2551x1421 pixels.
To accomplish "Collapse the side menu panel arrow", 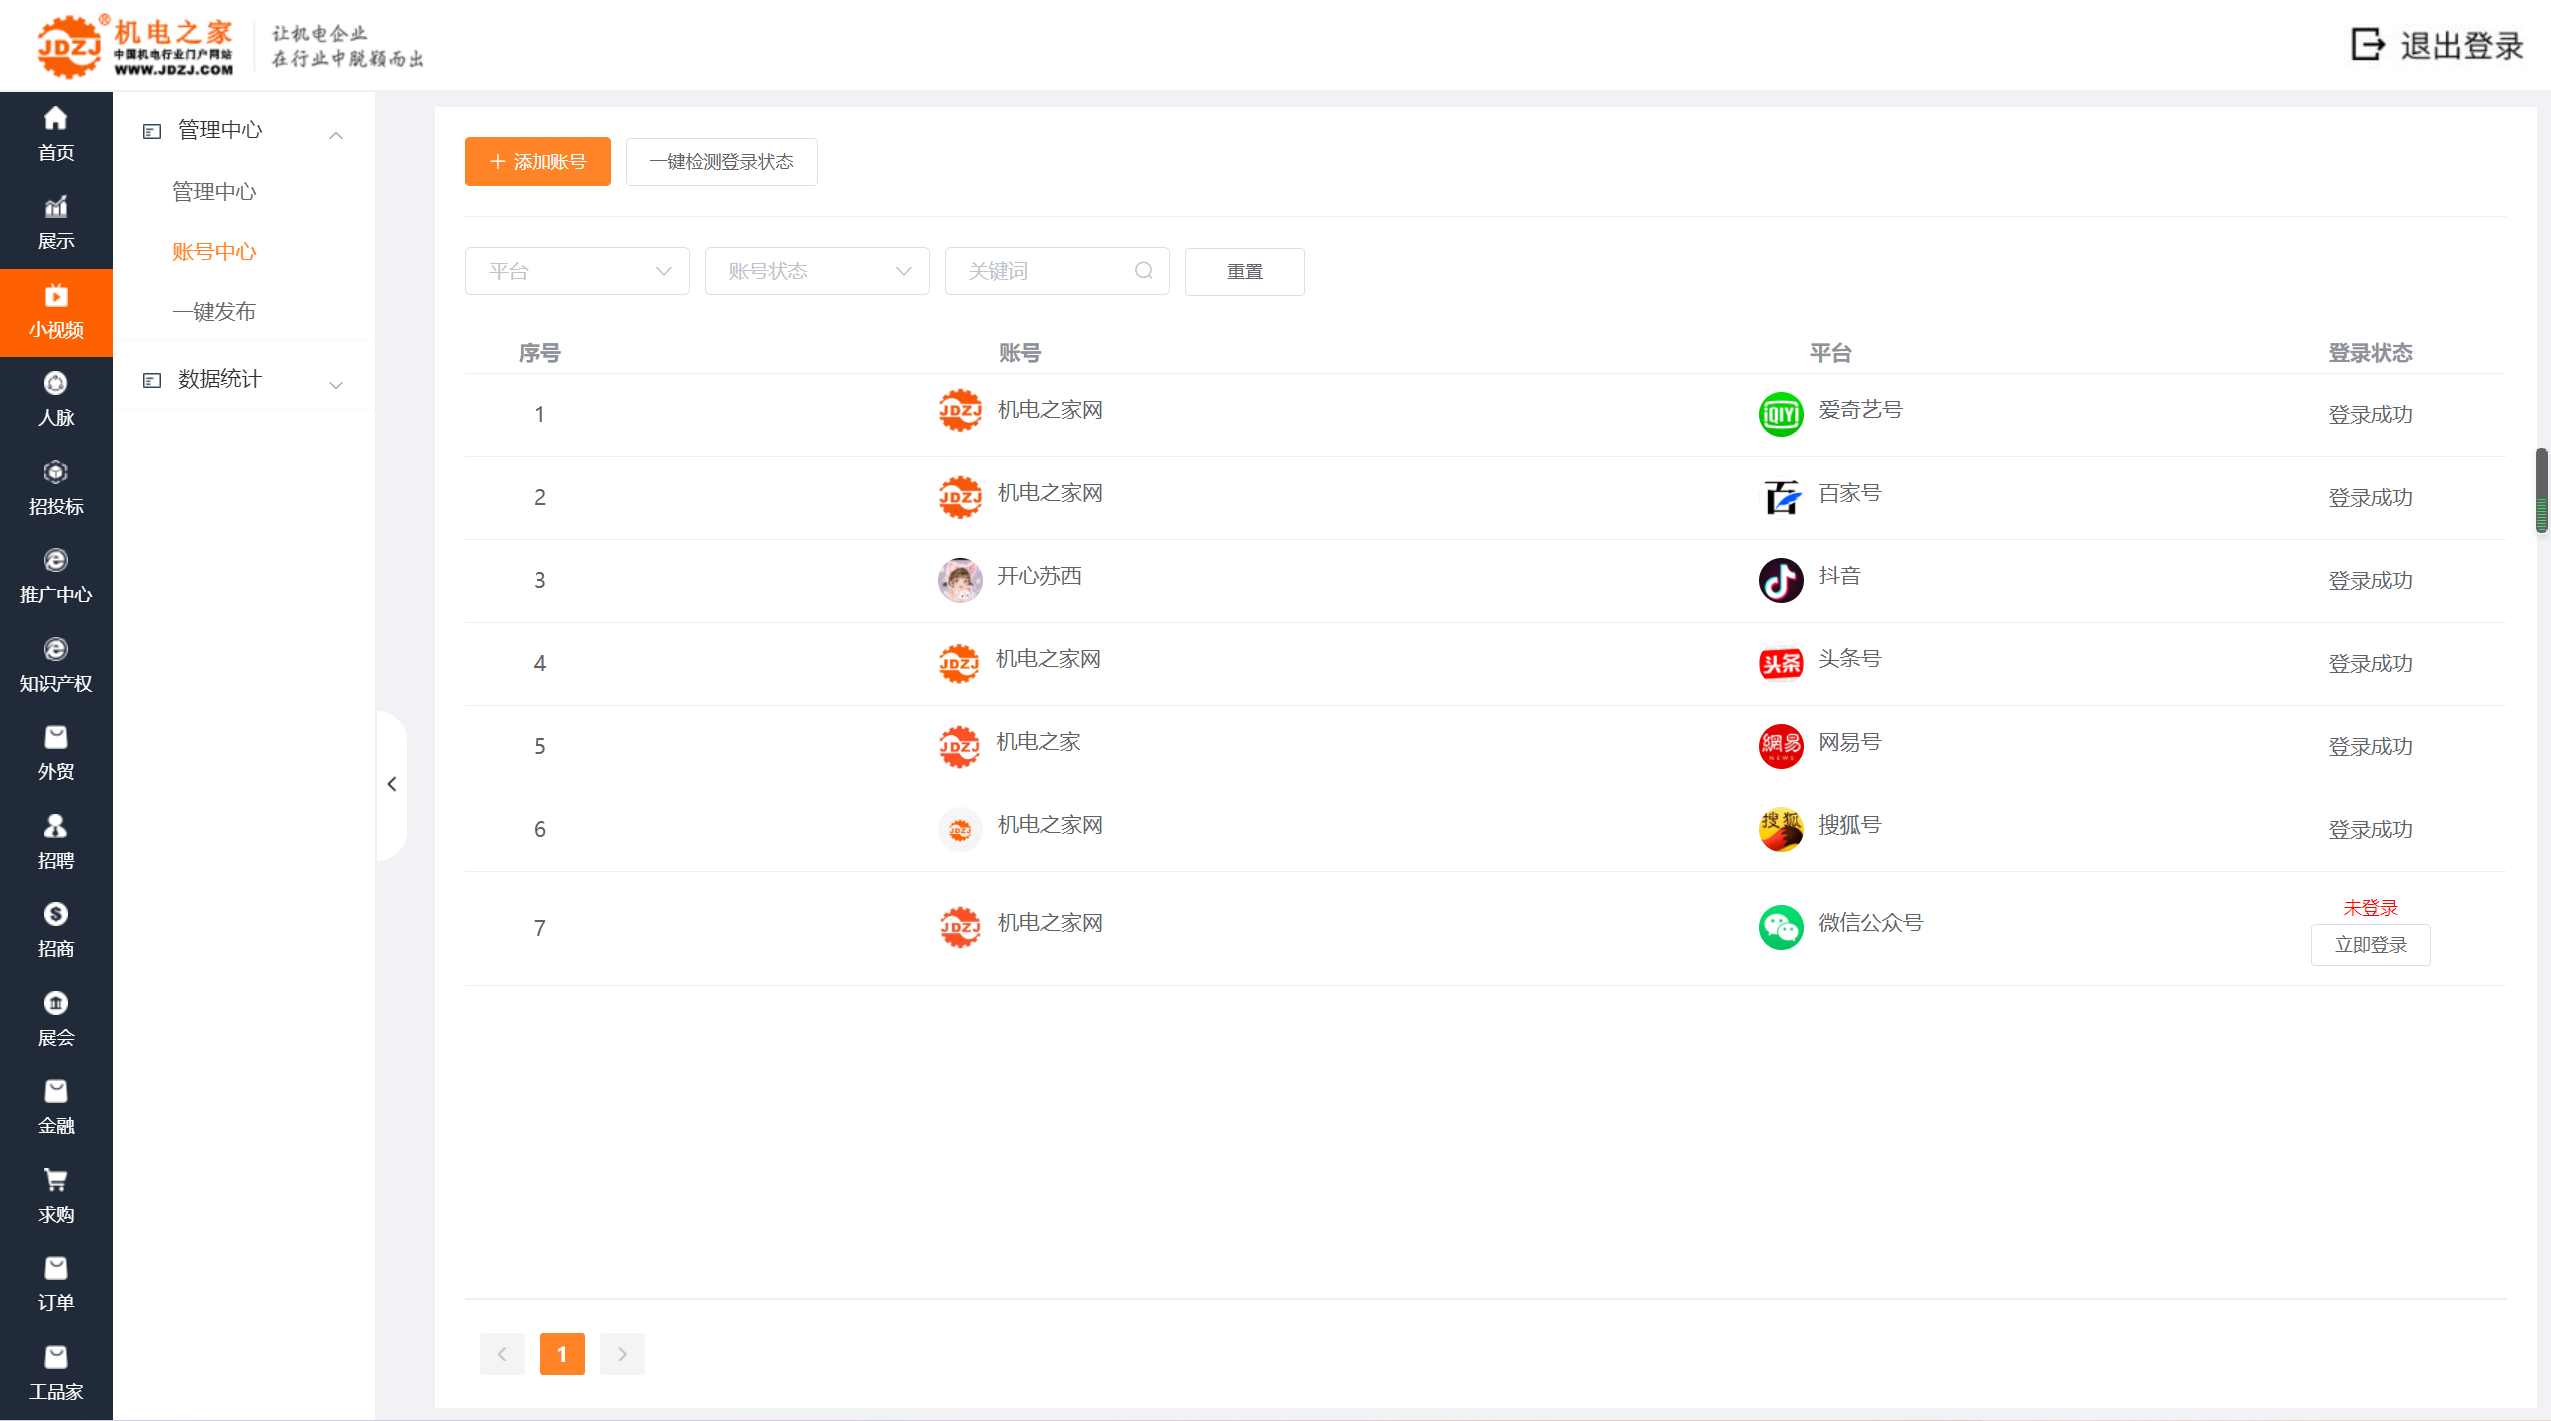I will tap(392, 784).
